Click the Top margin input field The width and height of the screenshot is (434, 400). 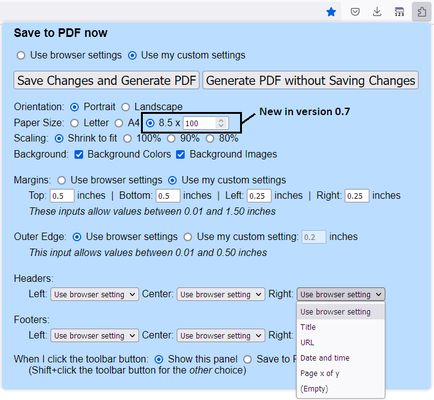tap(62, 196)
